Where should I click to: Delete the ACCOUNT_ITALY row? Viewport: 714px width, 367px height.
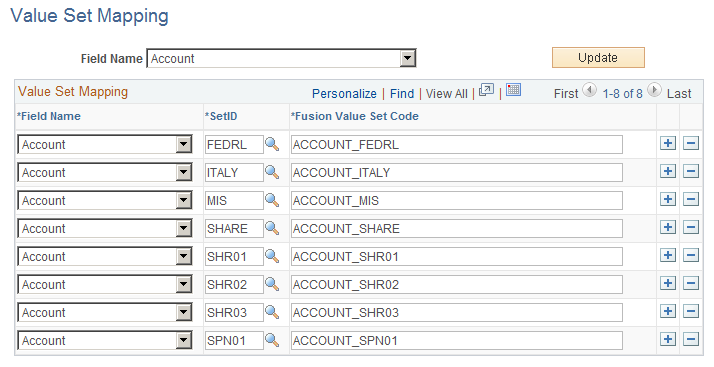coord(691,172)
